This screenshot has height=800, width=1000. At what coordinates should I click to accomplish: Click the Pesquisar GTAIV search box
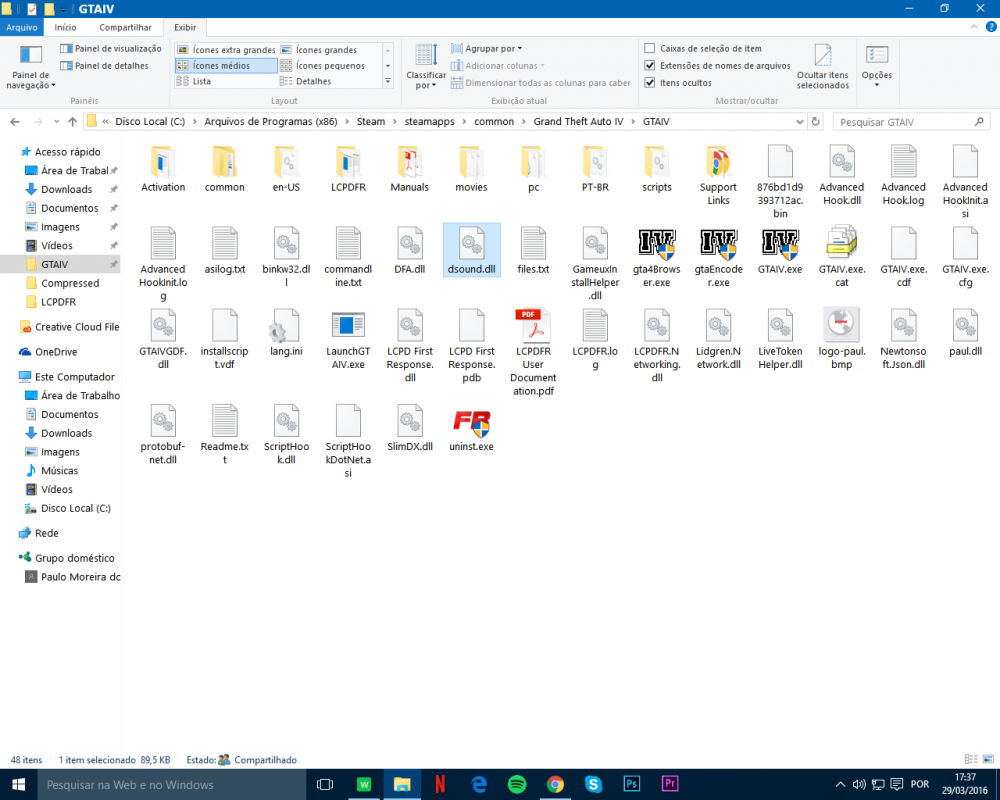[x=912, y=121]
